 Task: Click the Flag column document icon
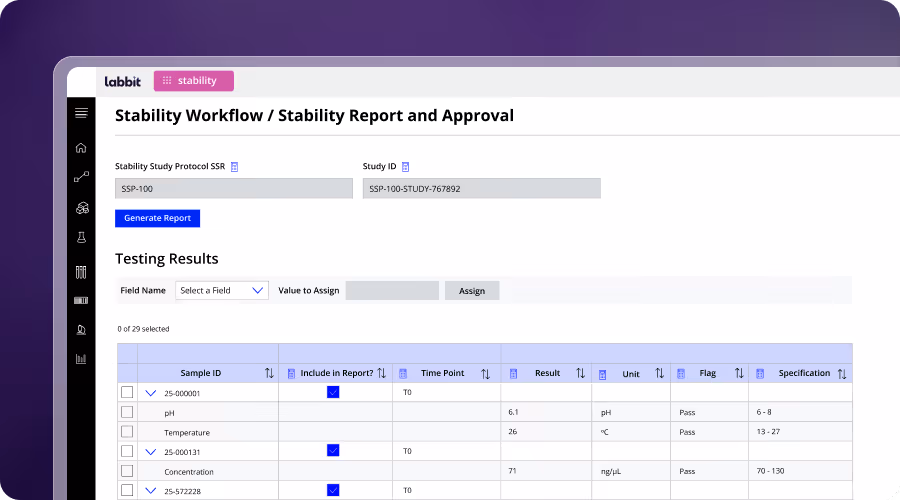[681, 374]
